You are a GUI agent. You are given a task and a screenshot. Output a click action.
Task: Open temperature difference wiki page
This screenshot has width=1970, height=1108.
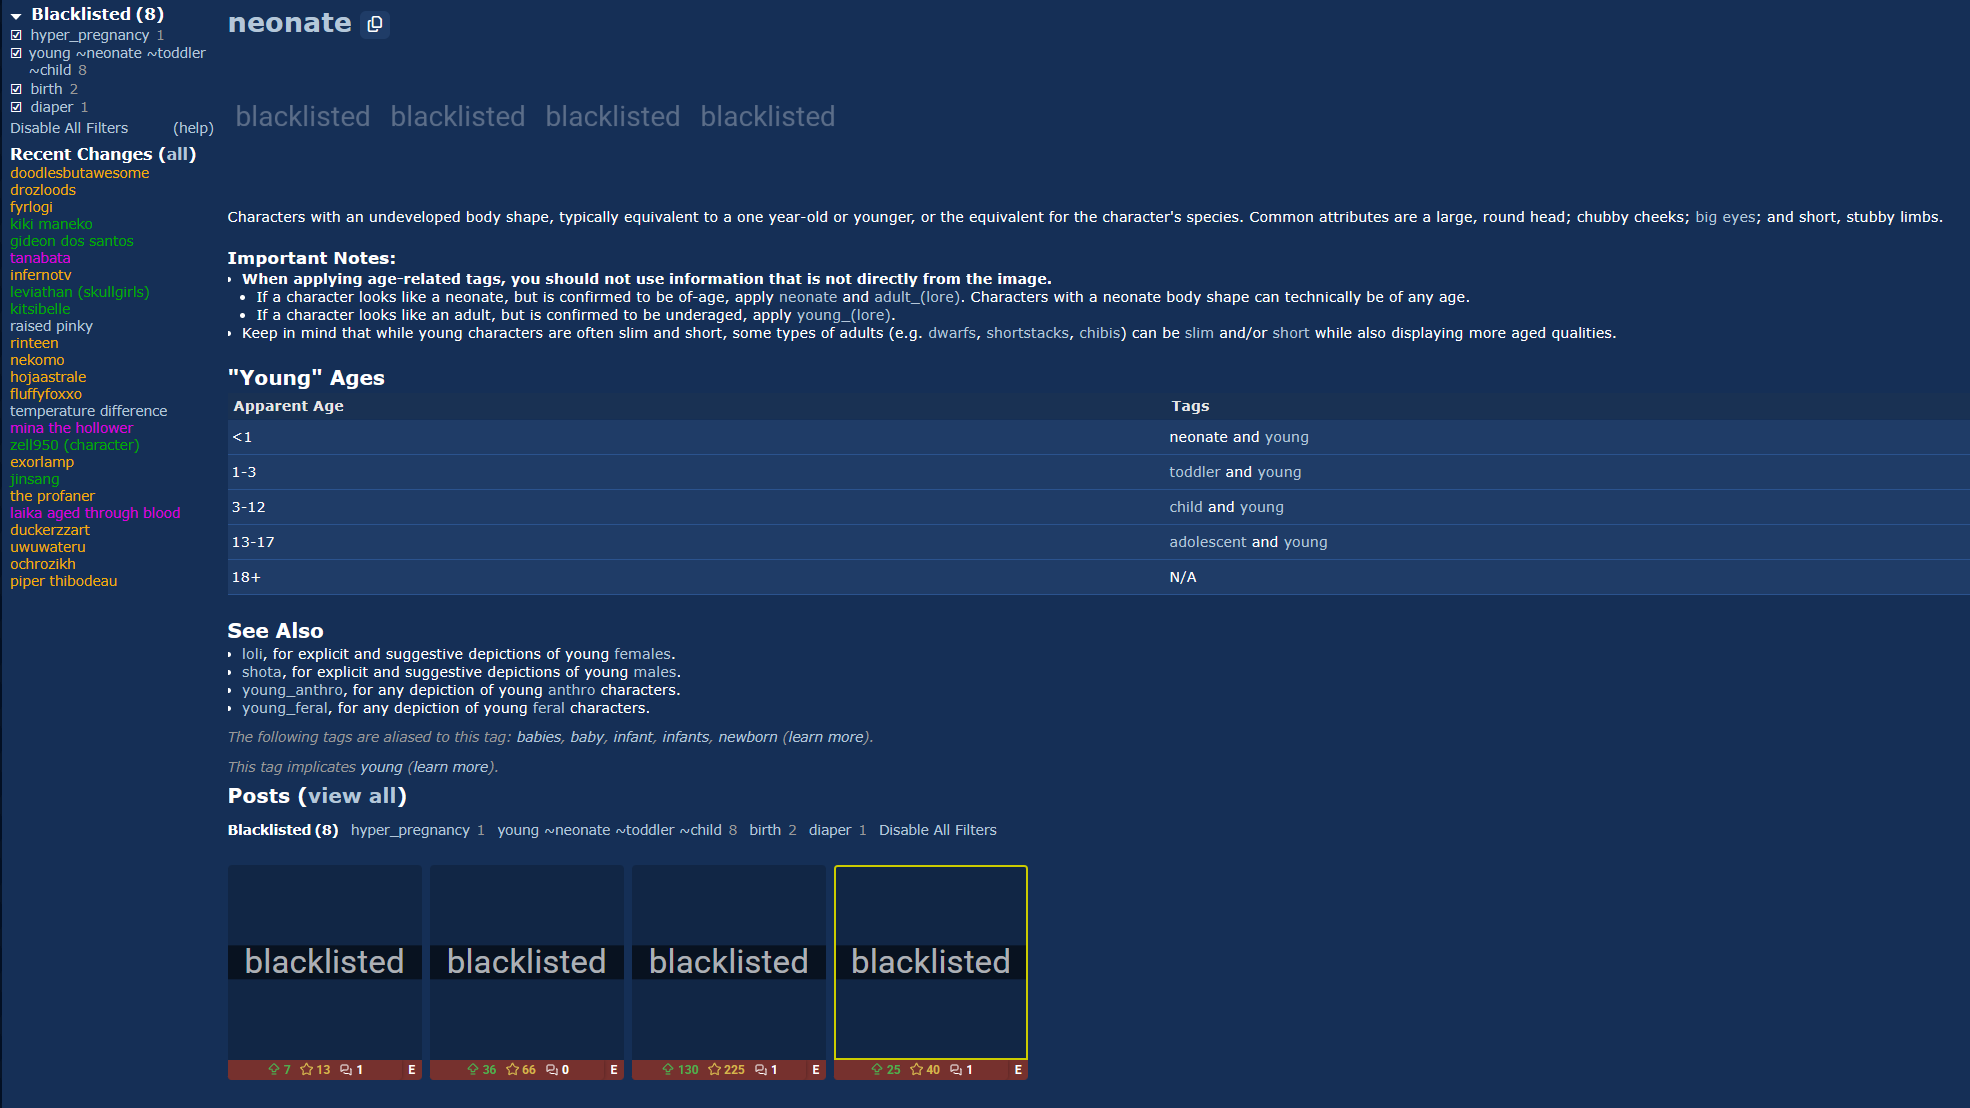(x=88, y=411)
